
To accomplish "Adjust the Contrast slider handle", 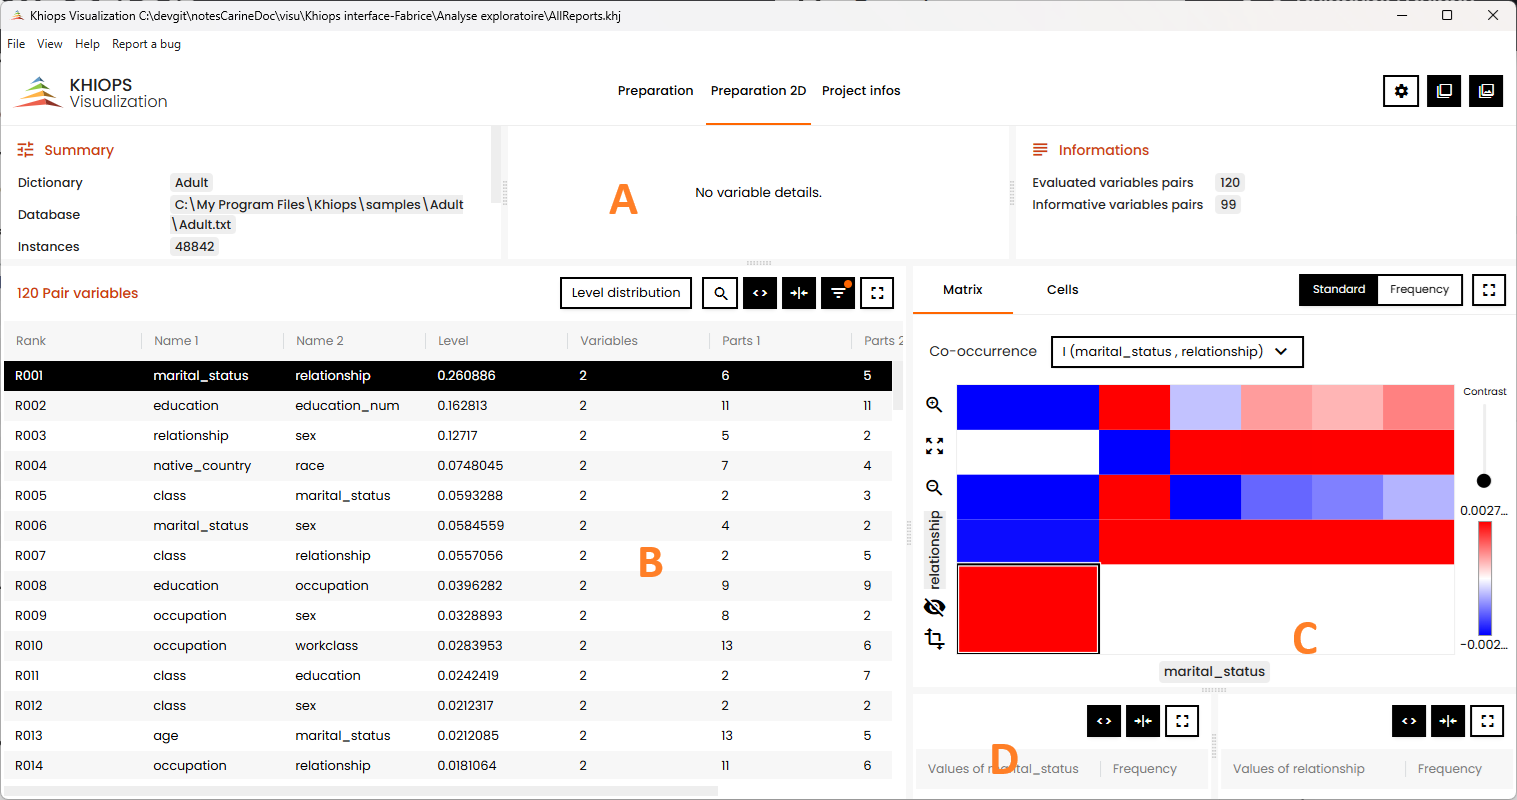I will [1484, 481].
